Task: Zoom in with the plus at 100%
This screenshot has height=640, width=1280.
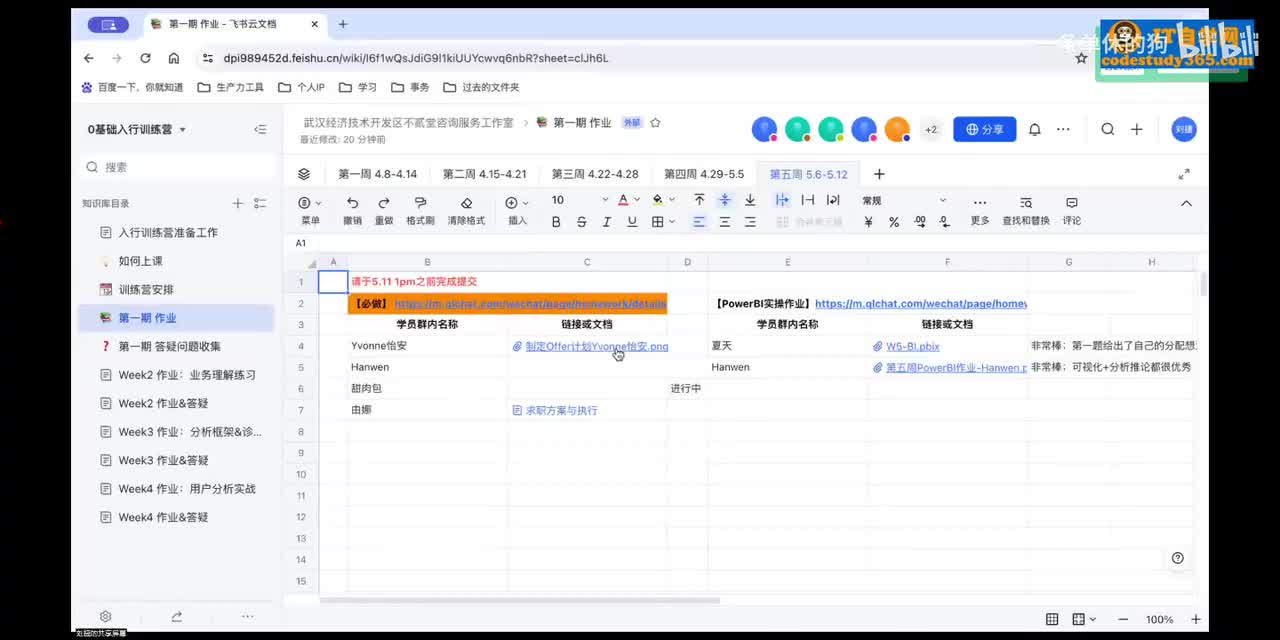Action: pos(1196,619)
